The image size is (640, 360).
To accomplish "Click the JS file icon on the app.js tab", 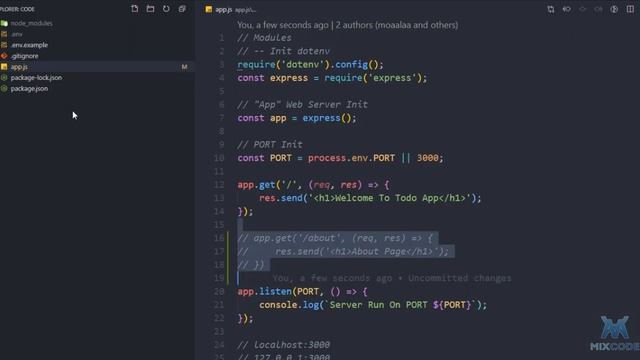I will (209, 9).
